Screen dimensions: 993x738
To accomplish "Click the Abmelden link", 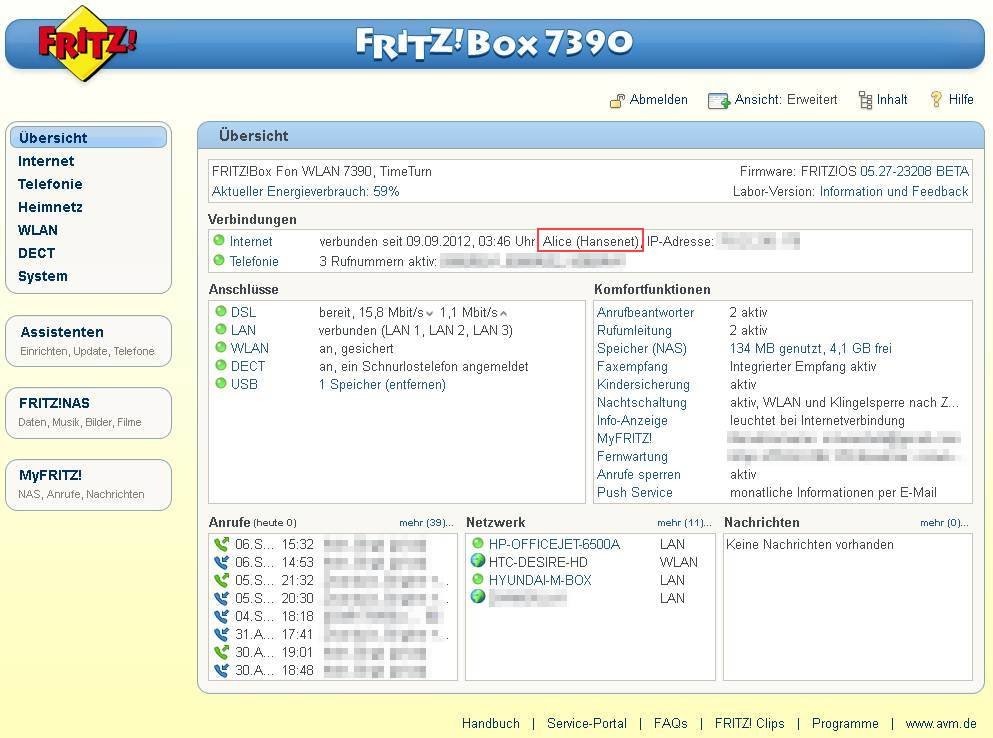I will (659, 99).
